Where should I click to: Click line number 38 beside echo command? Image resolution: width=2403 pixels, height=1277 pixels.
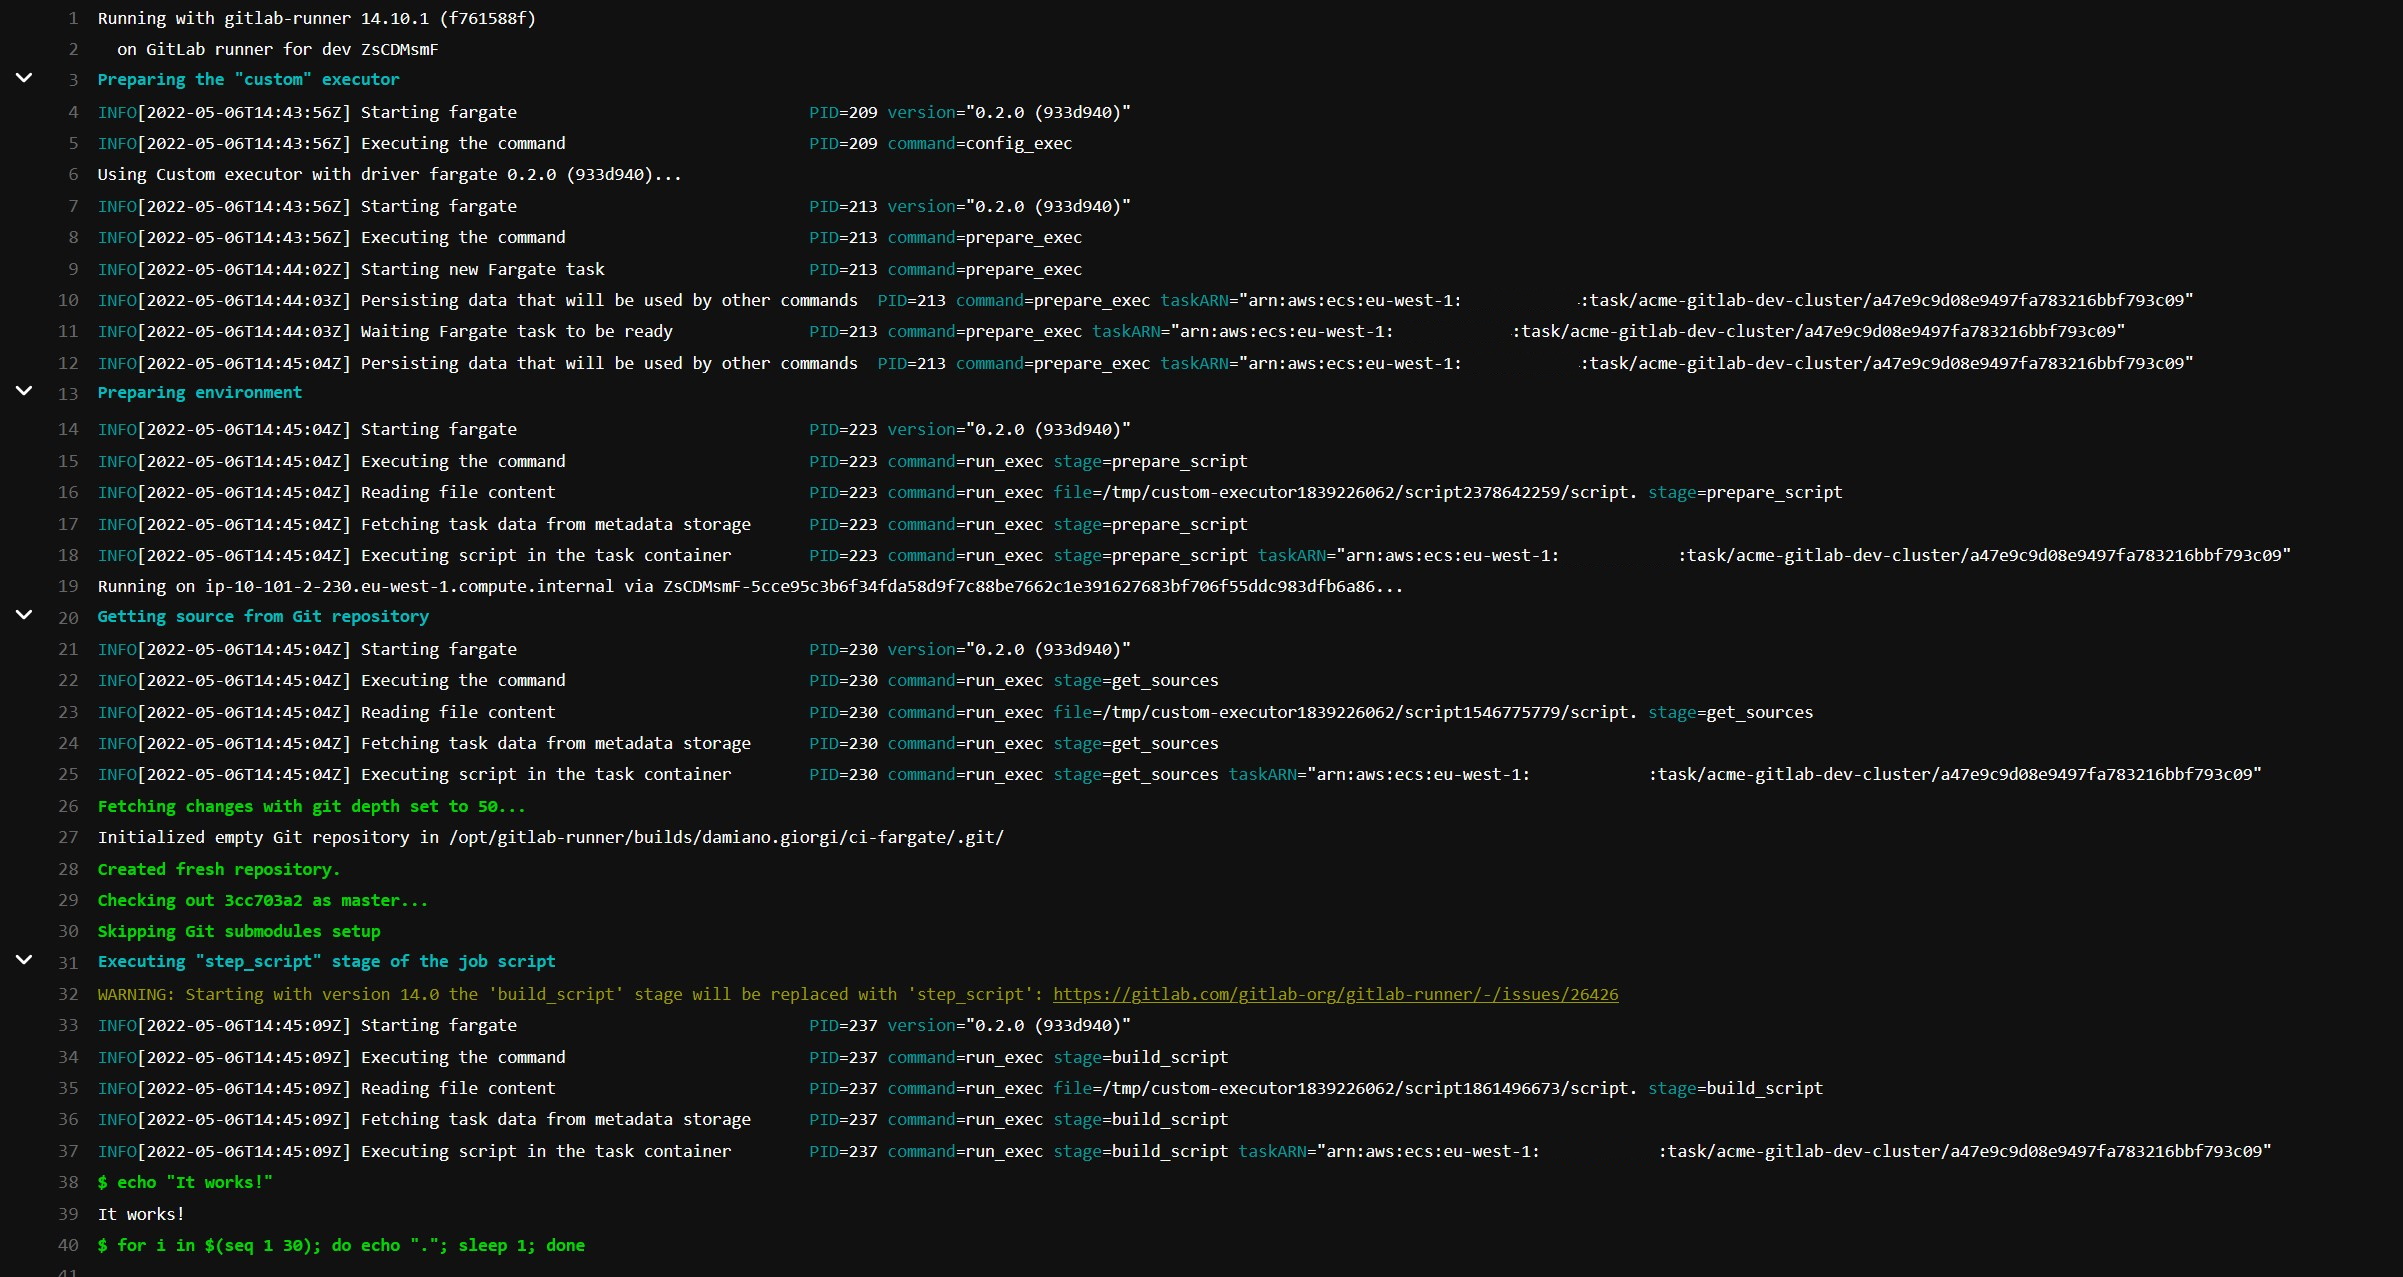68,1182
